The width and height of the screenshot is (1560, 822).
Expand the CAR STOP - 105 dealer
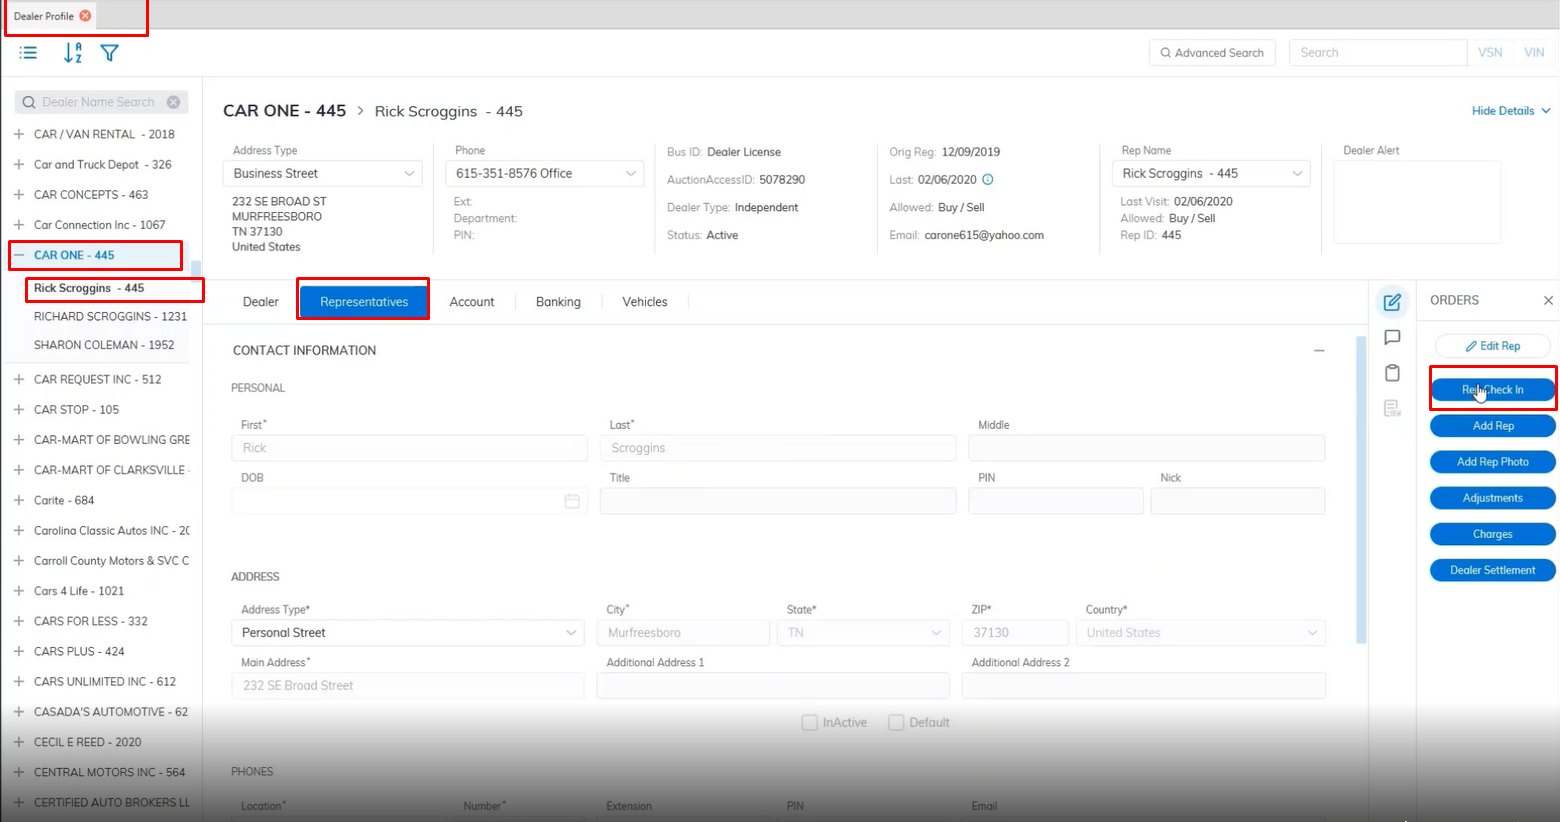tap(19, 410)
